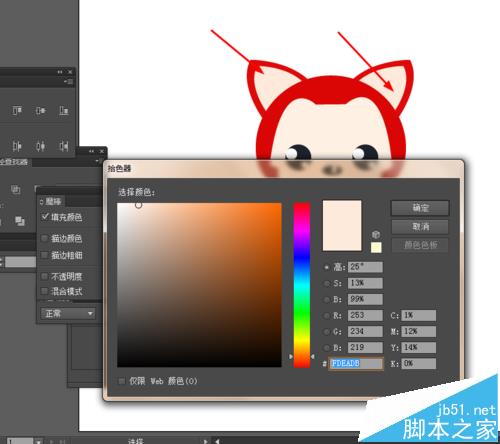Screen dimensions: 500x444
Task: Click the G field showing 234
Action: [x=365, y=331]
